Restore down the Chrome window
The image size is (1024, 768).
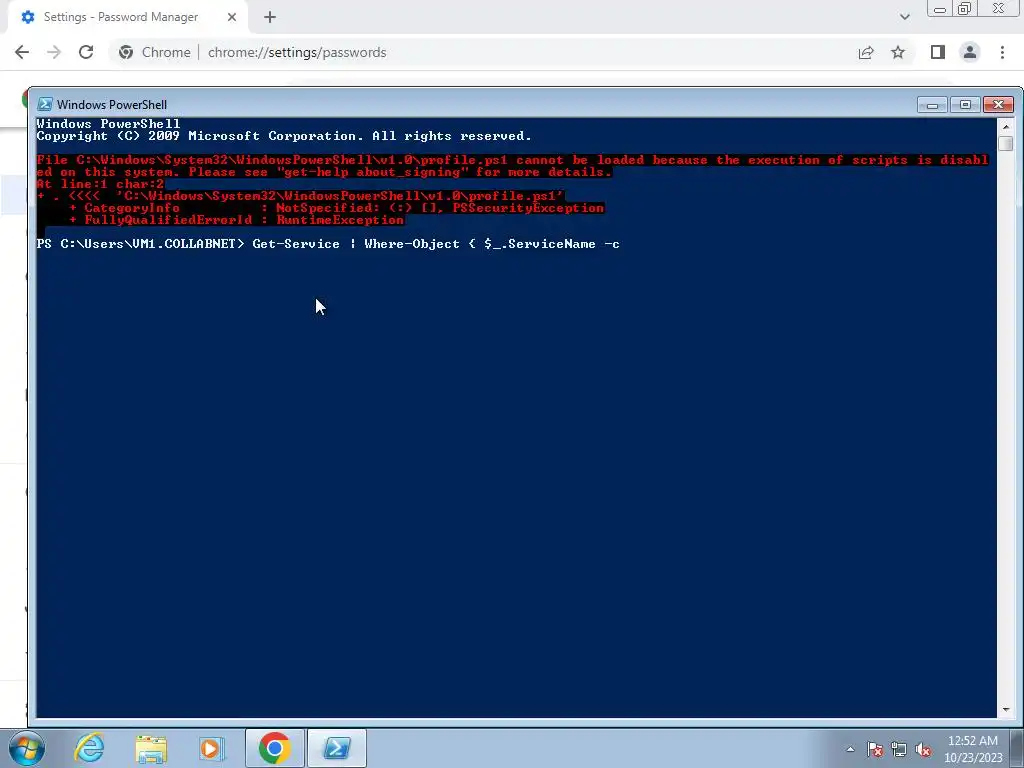coord(965,9)
